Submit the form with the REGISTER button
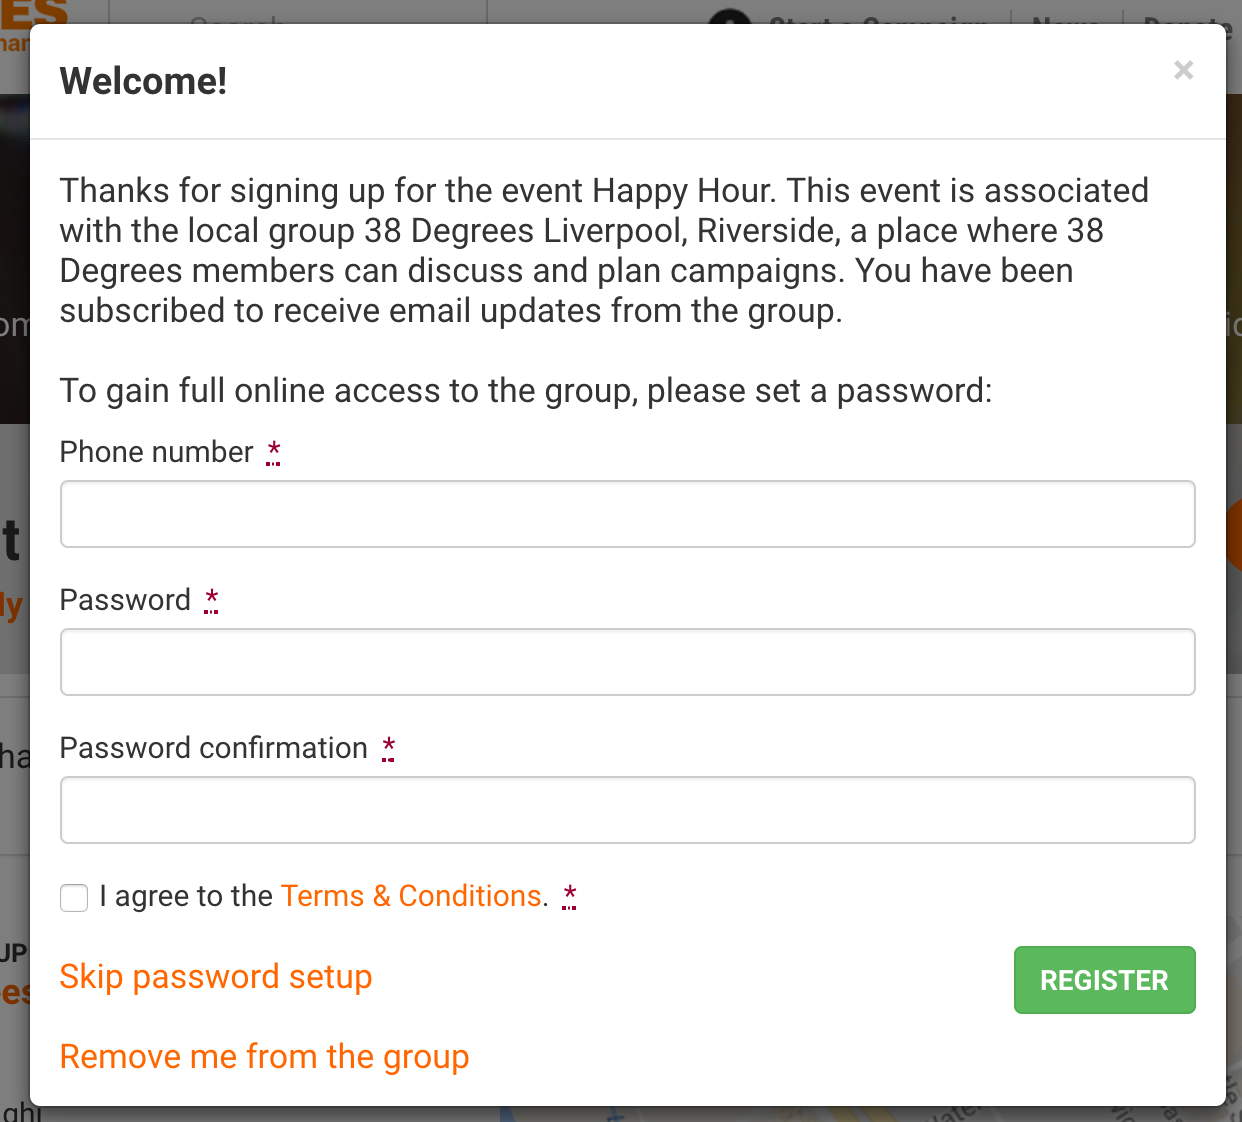The image size is (1242, 1122). point(1105,980)
